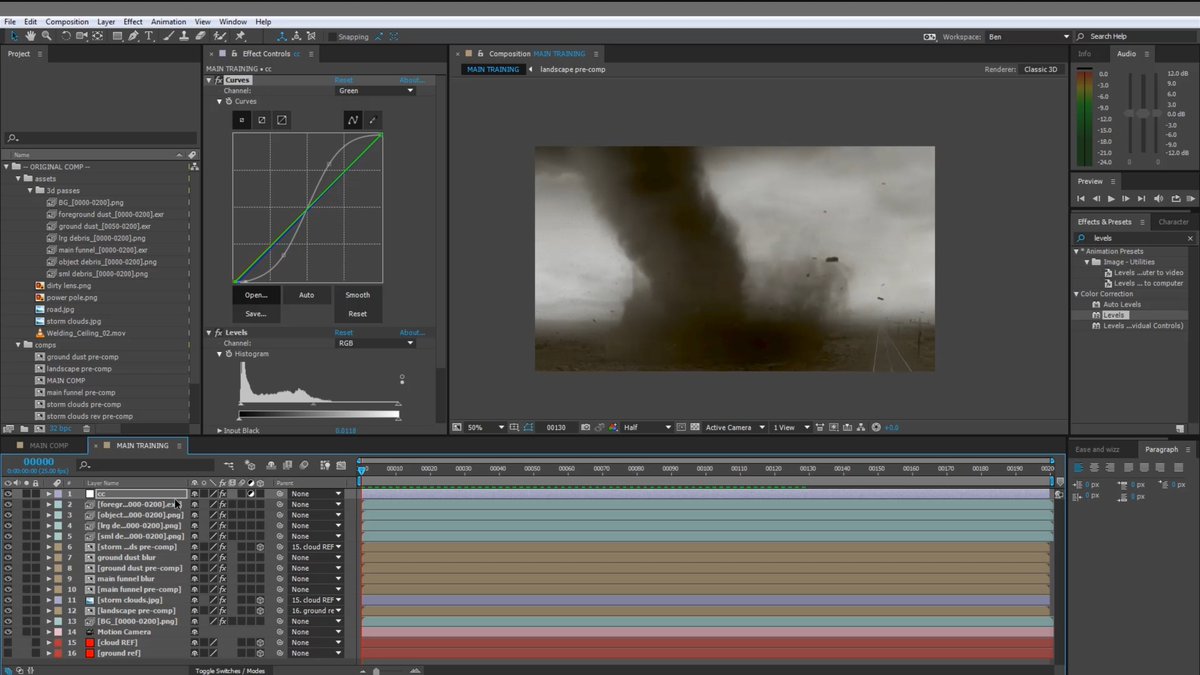Open the Composition menu
Image resolution: width=1200 pixels, height=675 pixels.
(x=67, y=21)
